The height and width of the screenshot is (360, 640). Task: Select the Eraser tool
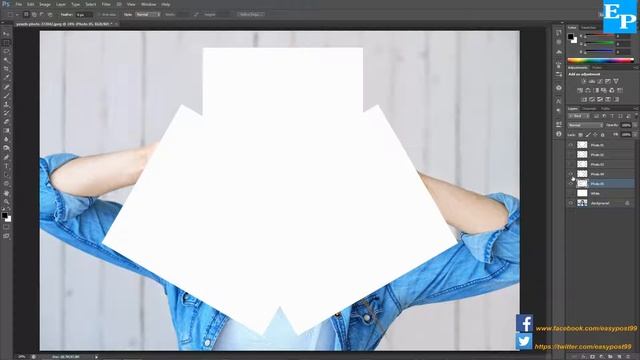tap(6, 122)
